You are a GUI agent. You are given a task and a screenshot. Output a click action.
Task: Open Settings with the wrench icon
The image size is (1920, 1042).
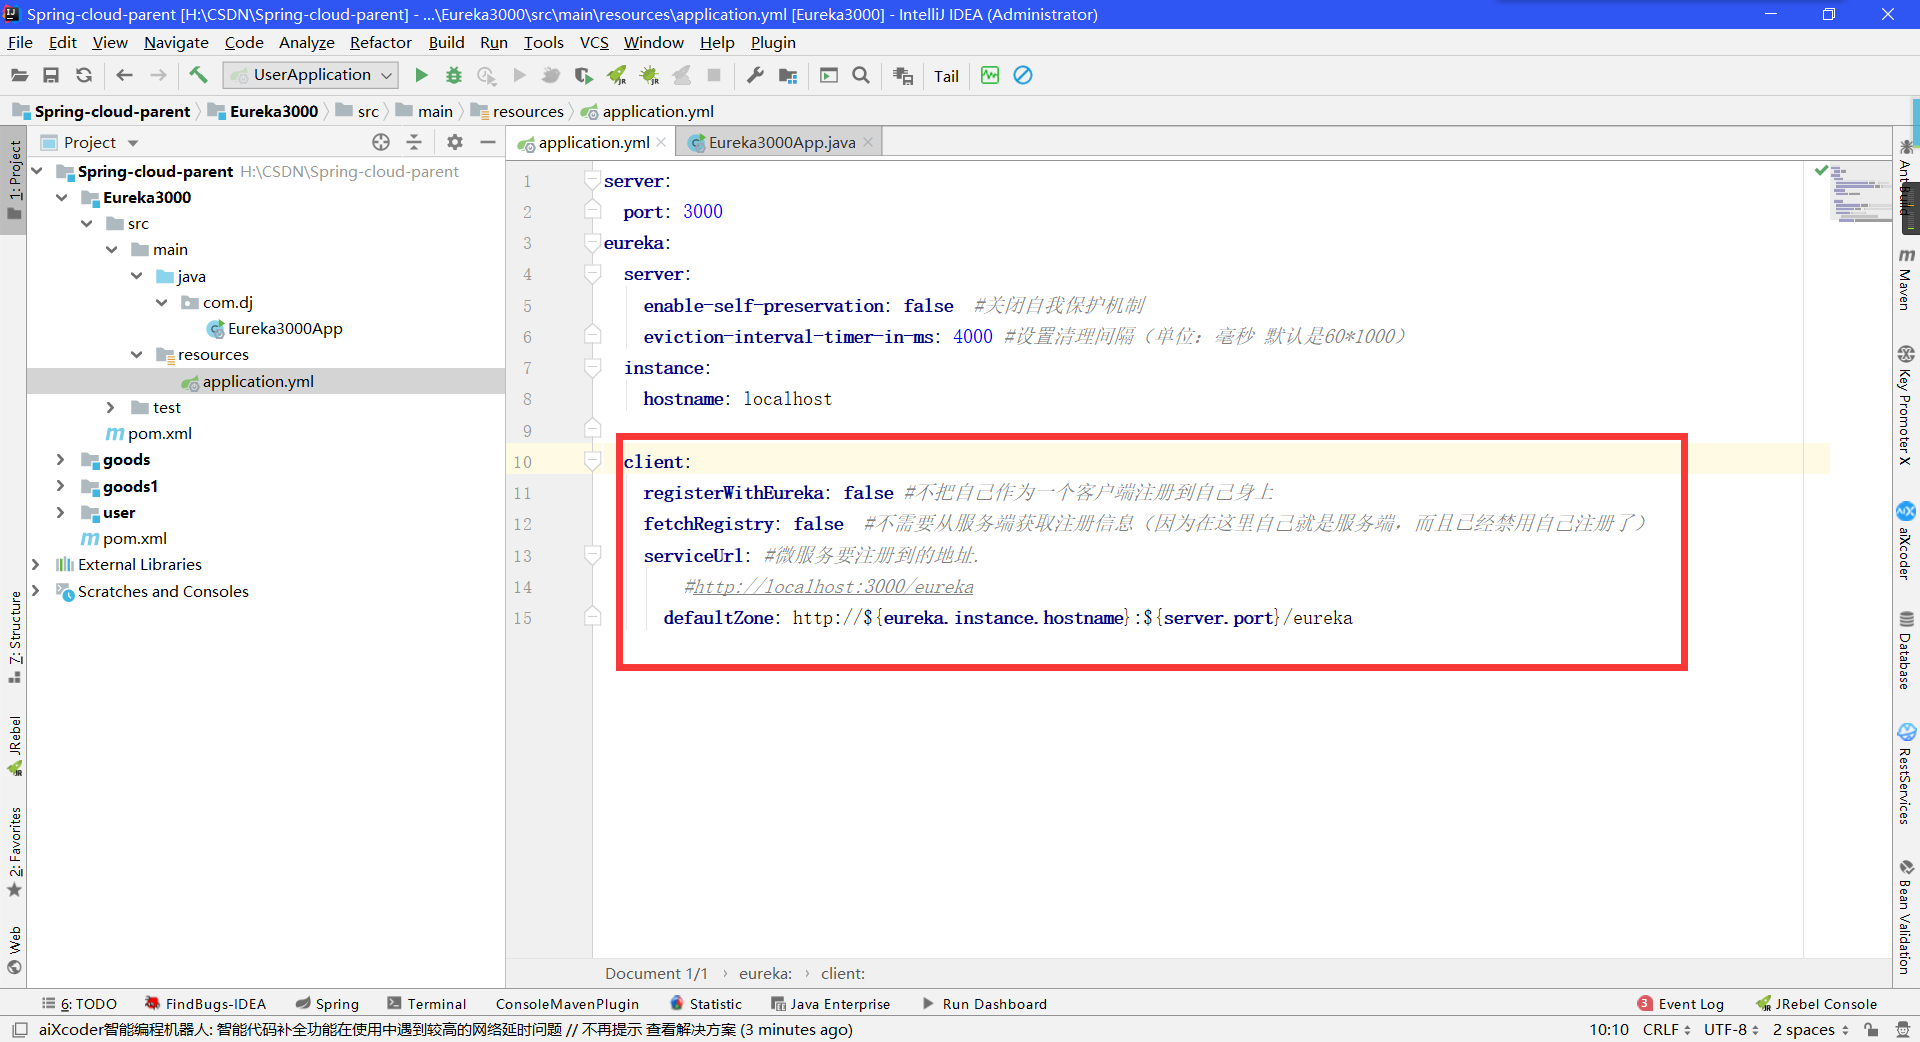(x=755, y=75)
